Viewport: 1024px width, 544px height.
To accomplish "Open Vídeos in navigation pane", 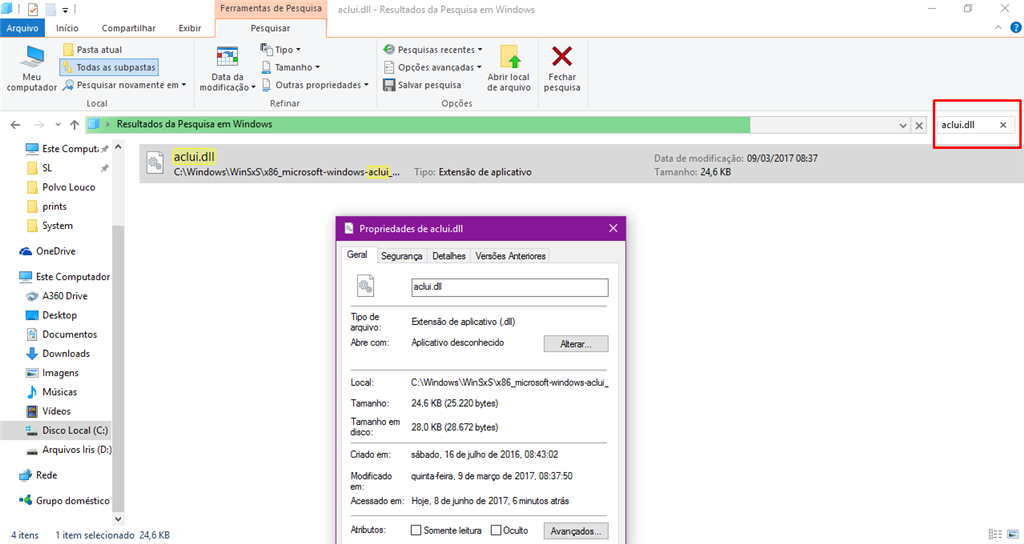I will click(48, 411).
